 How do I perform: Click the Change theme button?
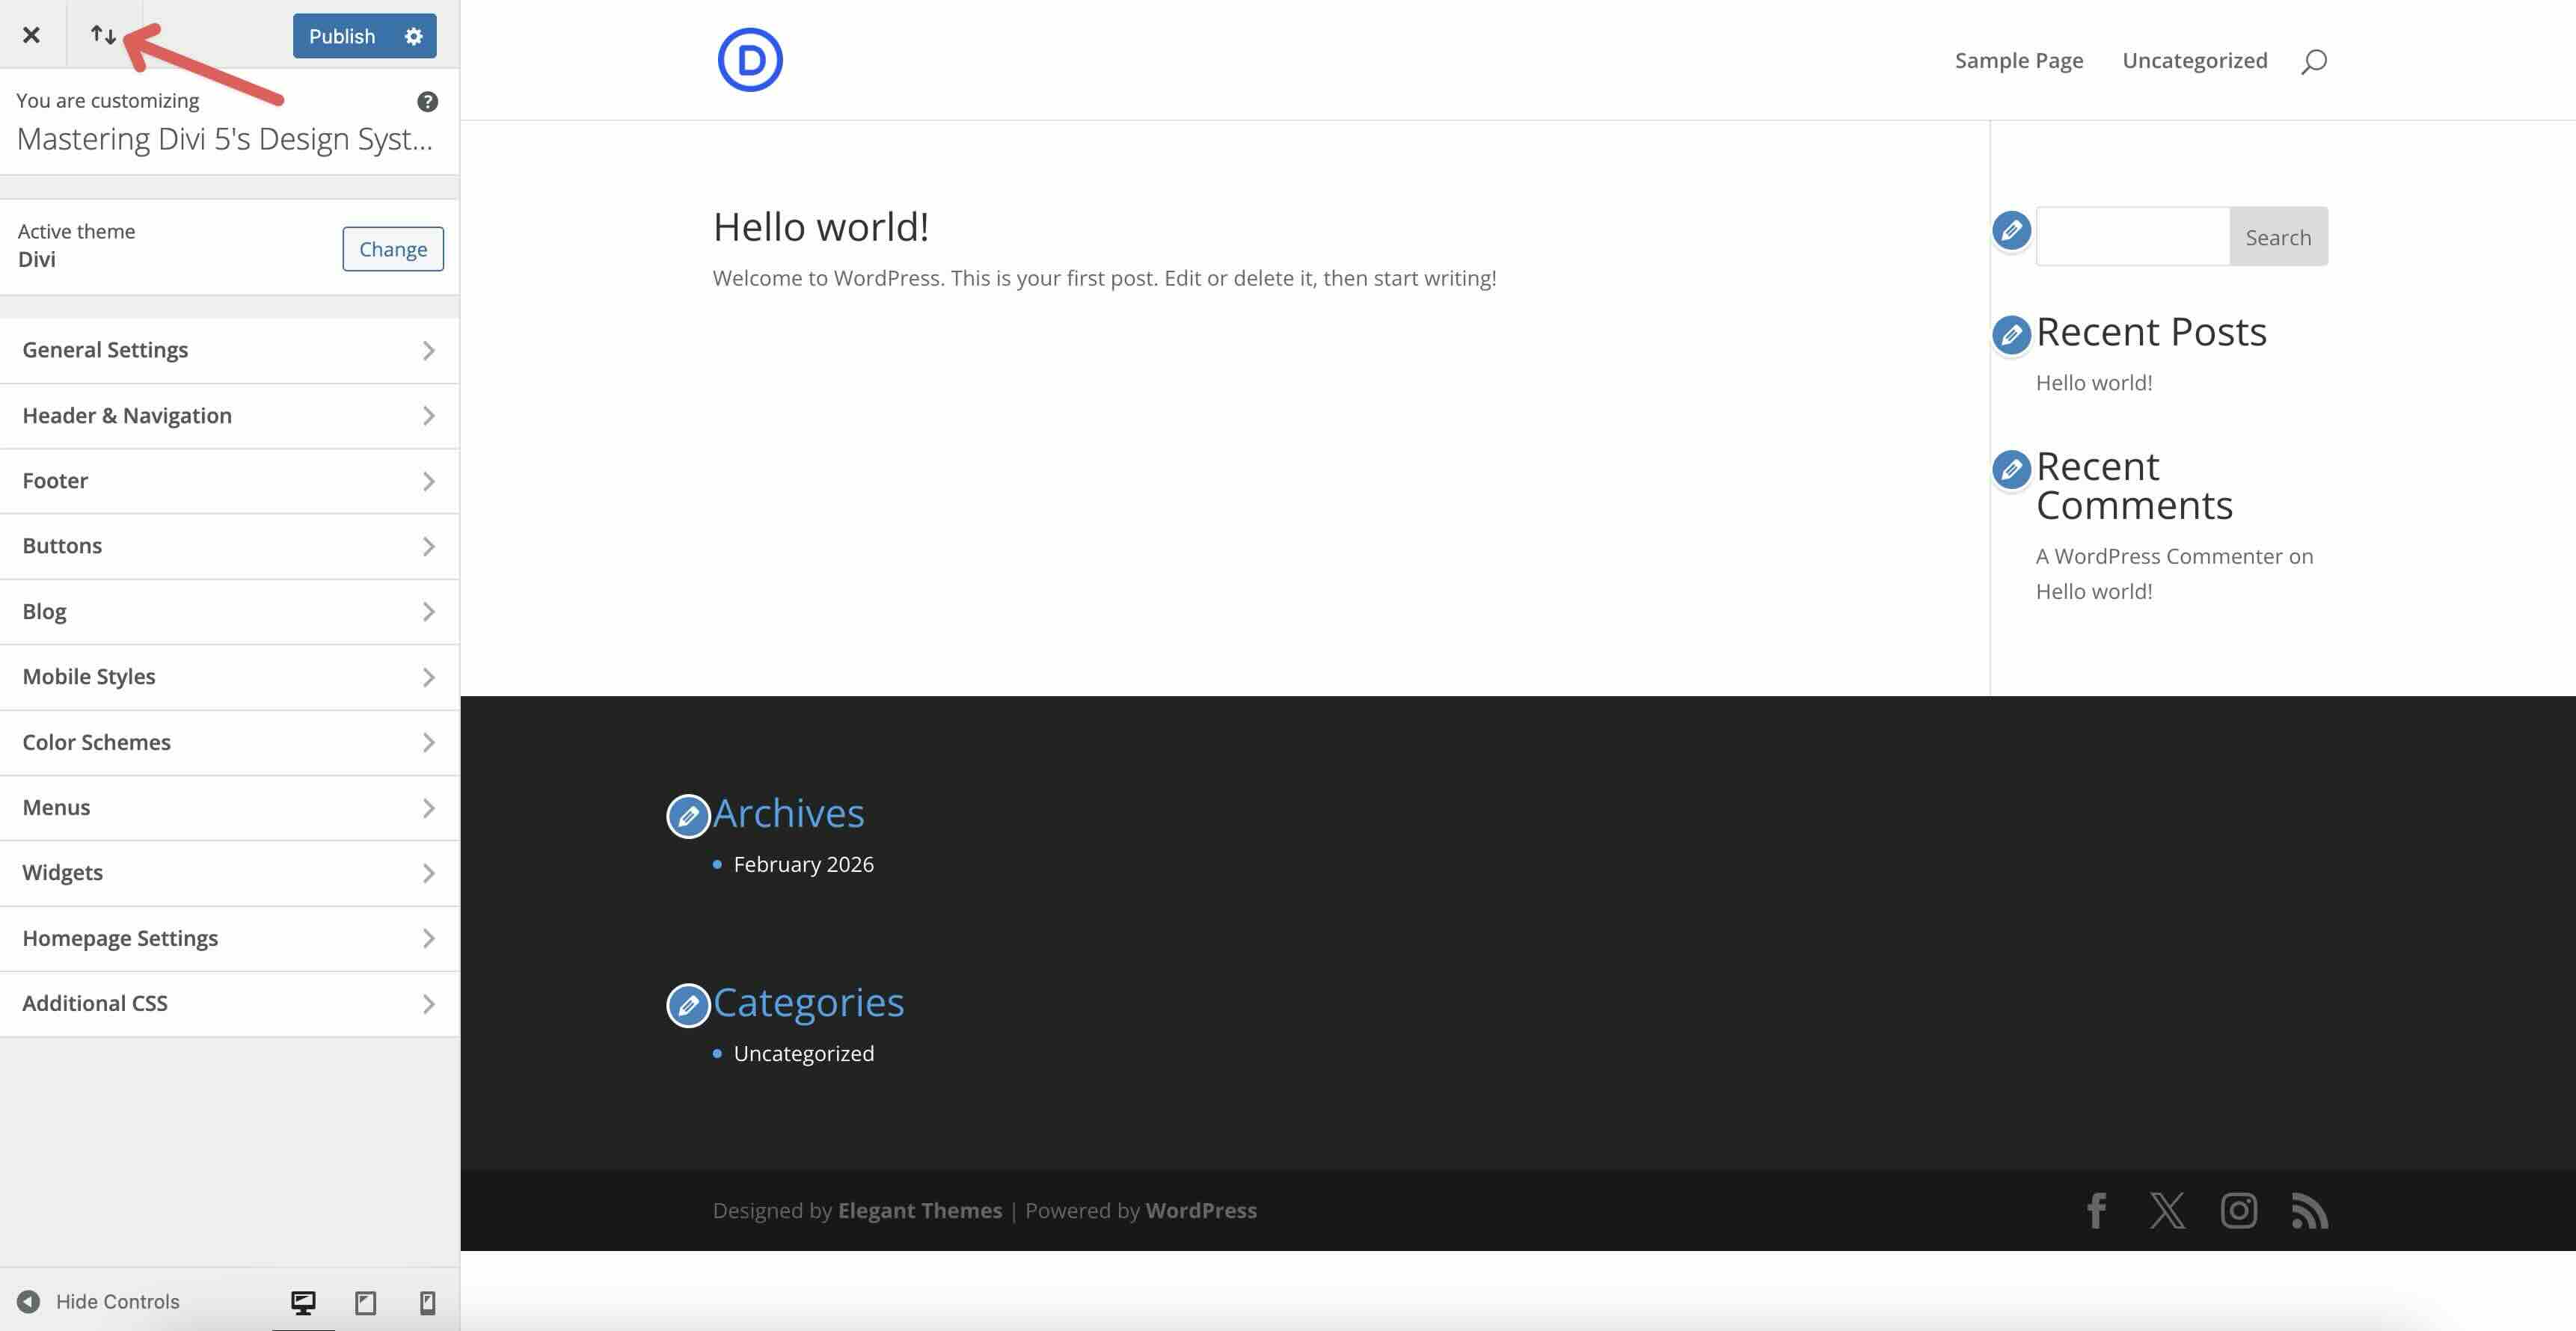[x=392, y=248]
